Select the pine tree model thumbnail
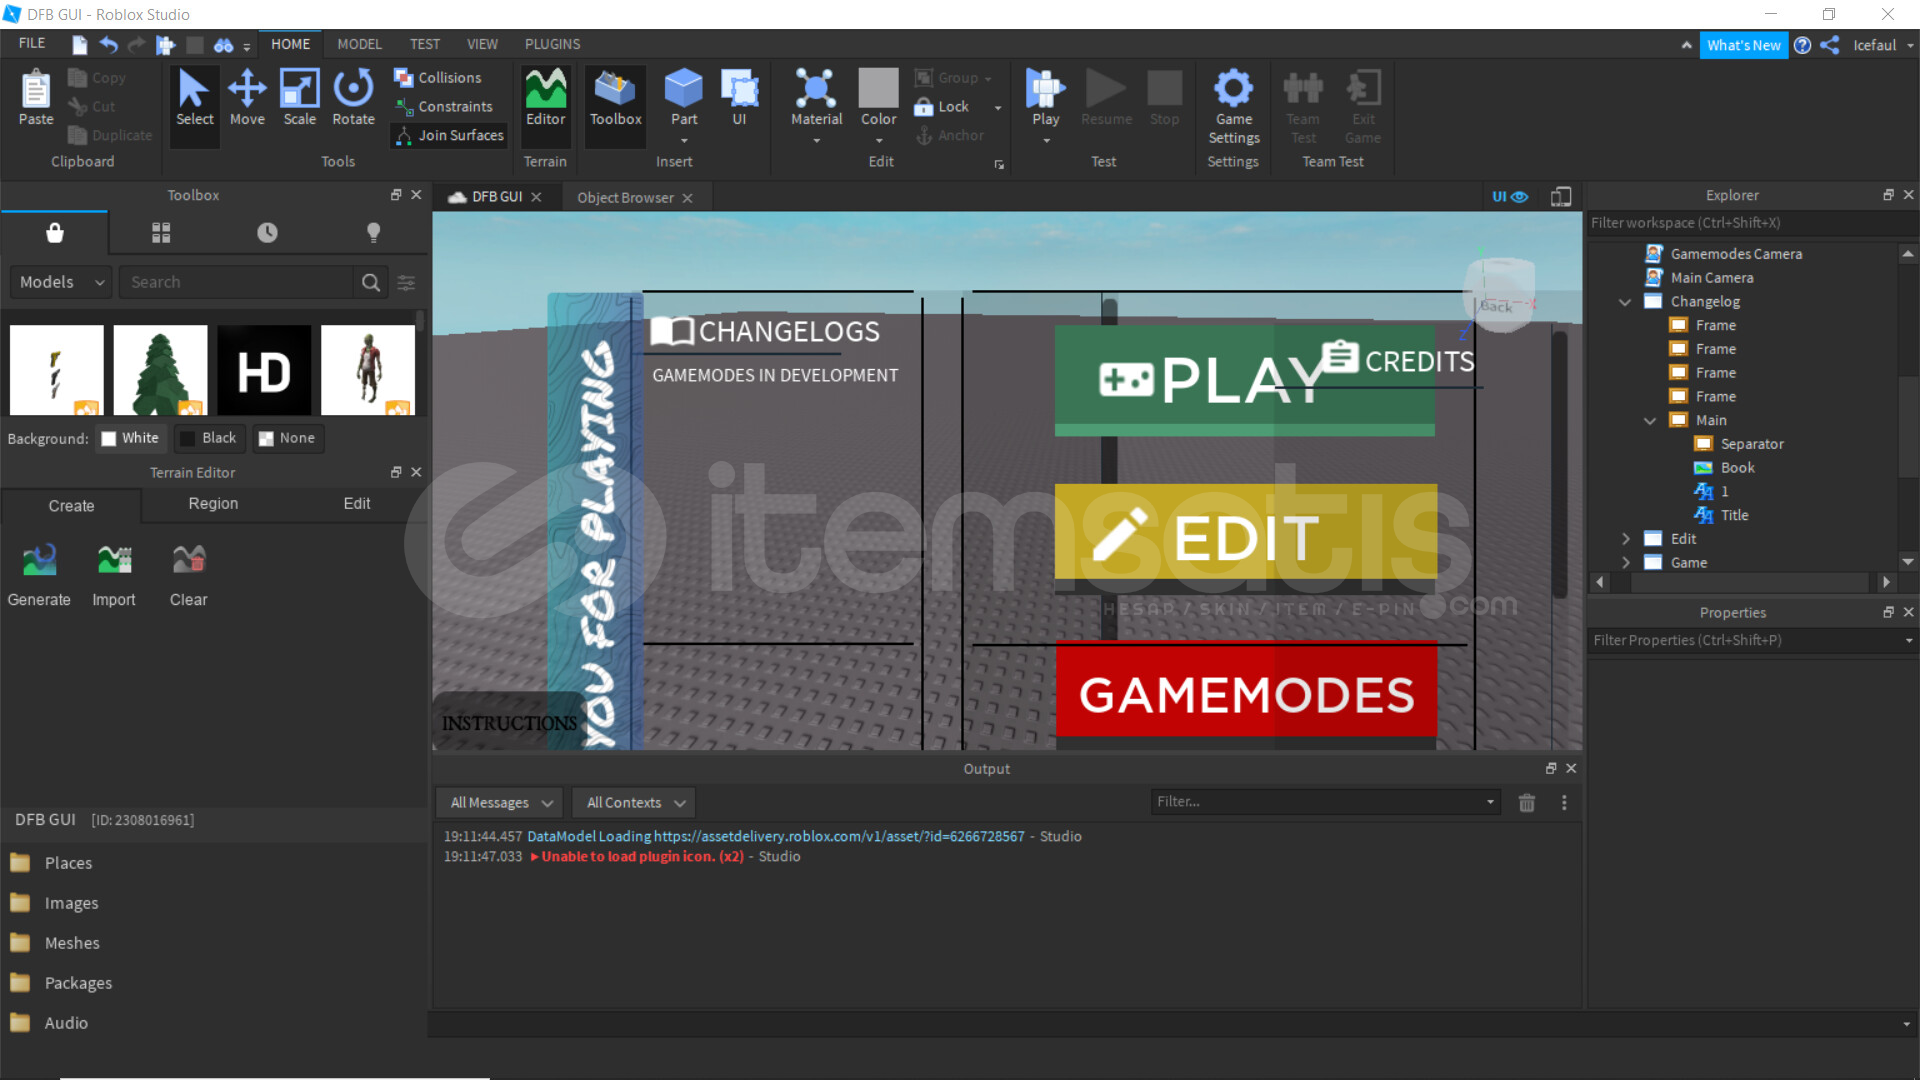Image resolution: width=1920 pixels, height=1080 pixels. tap(160, 370)
